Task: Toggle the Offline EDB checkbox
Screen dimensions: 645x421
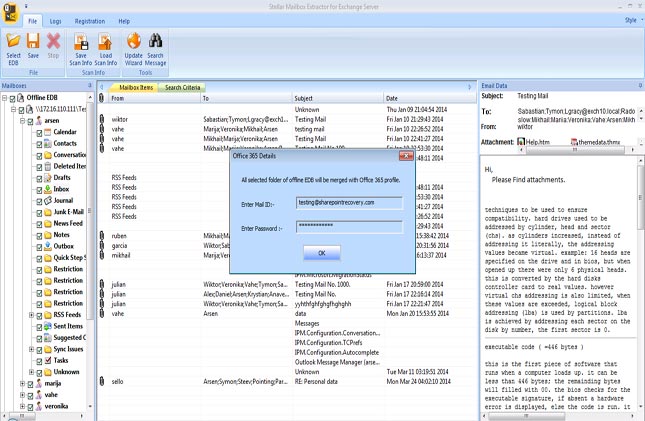Action: [12, 98]
